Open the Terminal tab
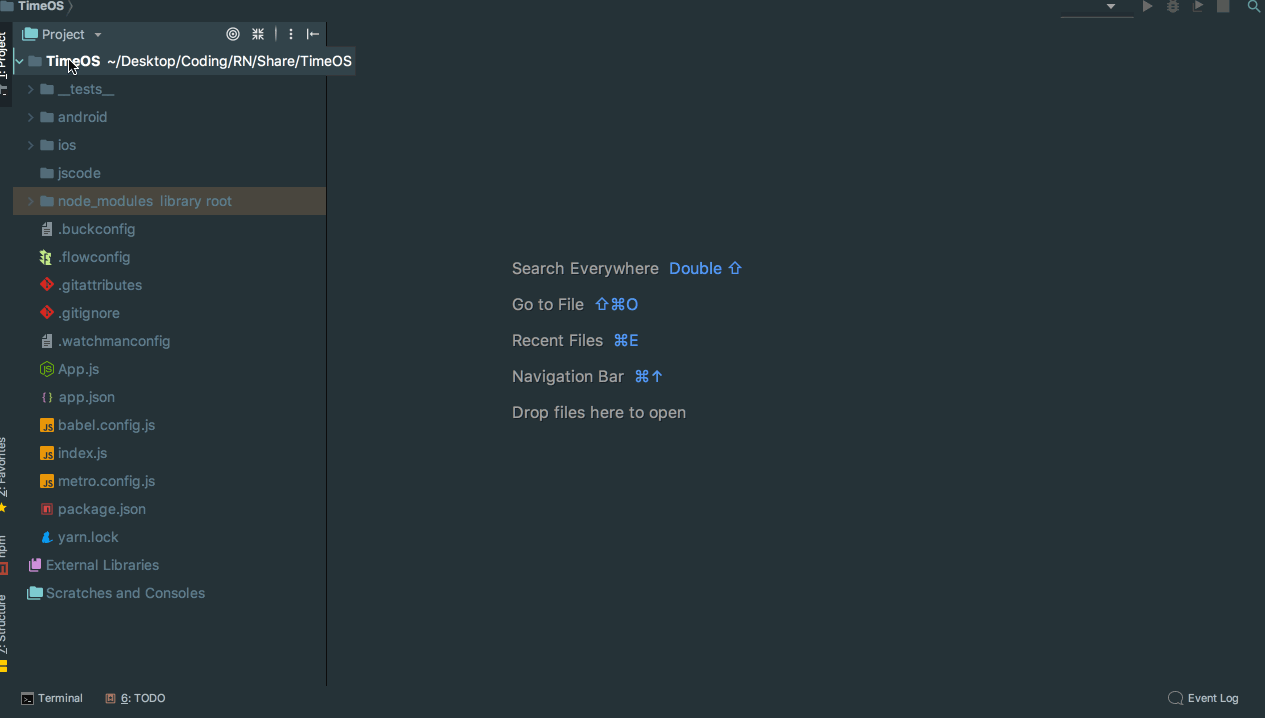 [x=53, y=698]
